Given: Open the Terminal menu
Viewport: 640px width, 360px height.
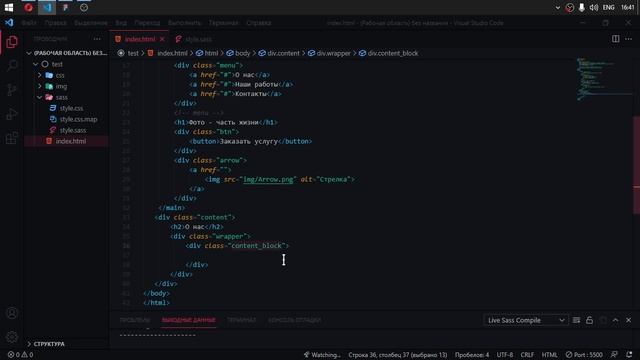Looking at the screenshot, I should tap(223, 23).
